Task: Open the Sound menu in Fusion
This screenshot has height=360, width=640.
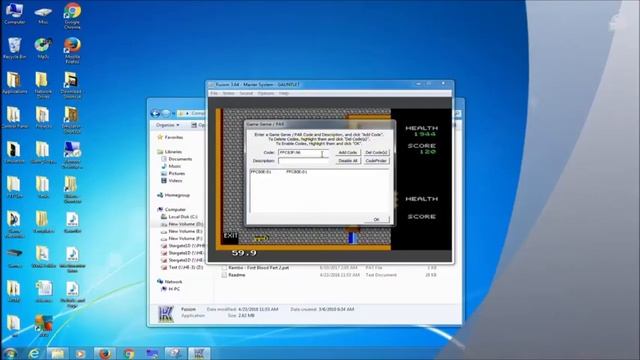Action: pos(246,93)
